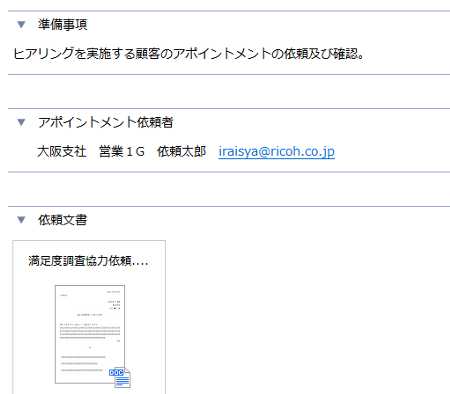The image size is (450, 394).
Task: Click the DOC file type icon
Action: click(119, 377)
